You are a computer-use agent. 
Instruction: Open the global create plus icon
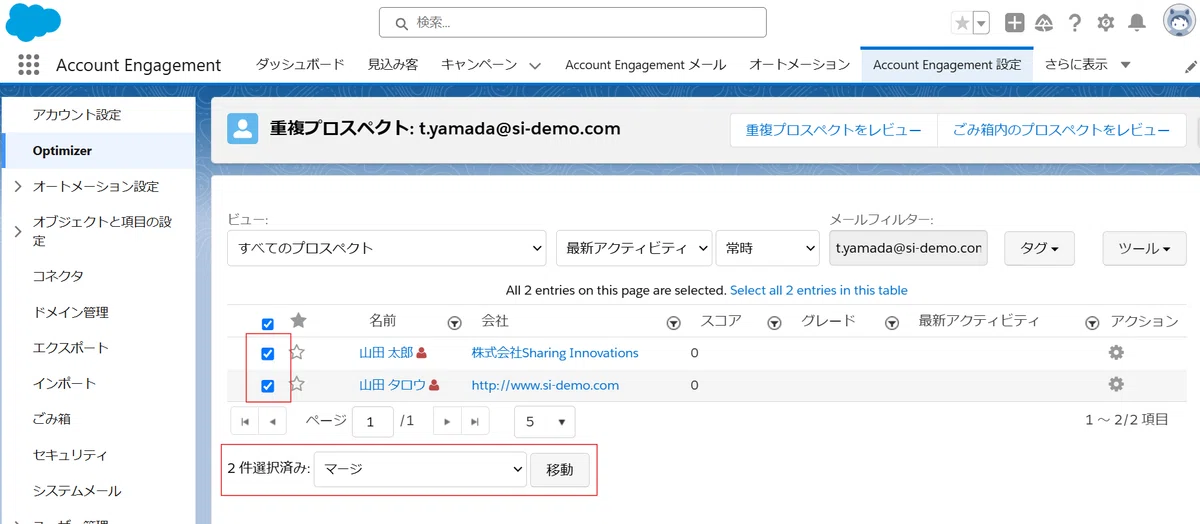pyautogui.click(x=1014, y=23)
